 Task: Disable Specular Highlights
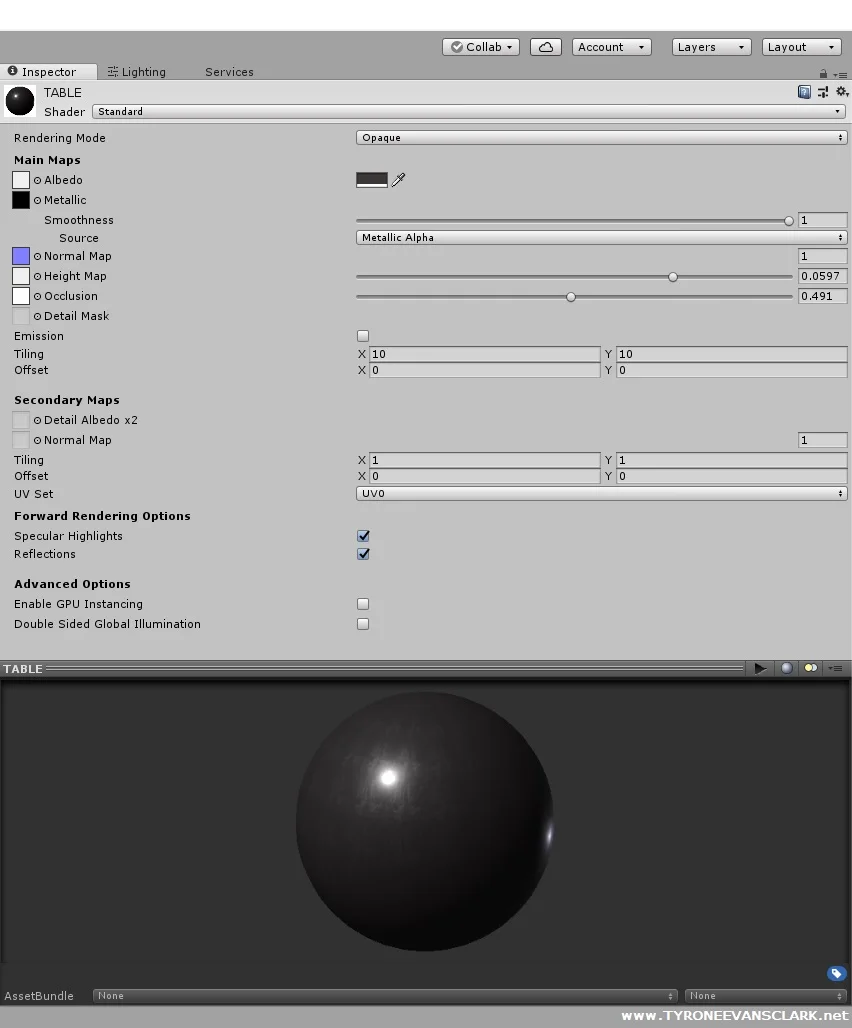point(363,536)
